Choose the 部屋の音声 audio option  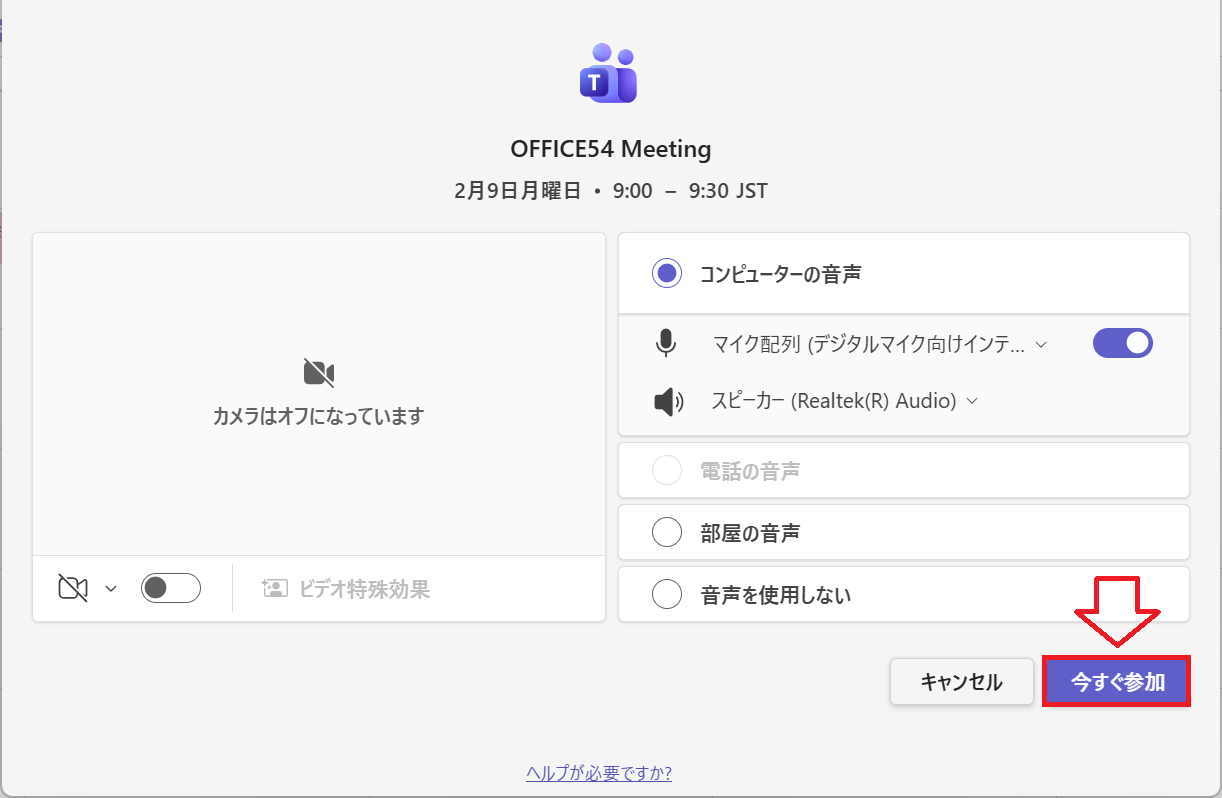[x=667, y=533]
